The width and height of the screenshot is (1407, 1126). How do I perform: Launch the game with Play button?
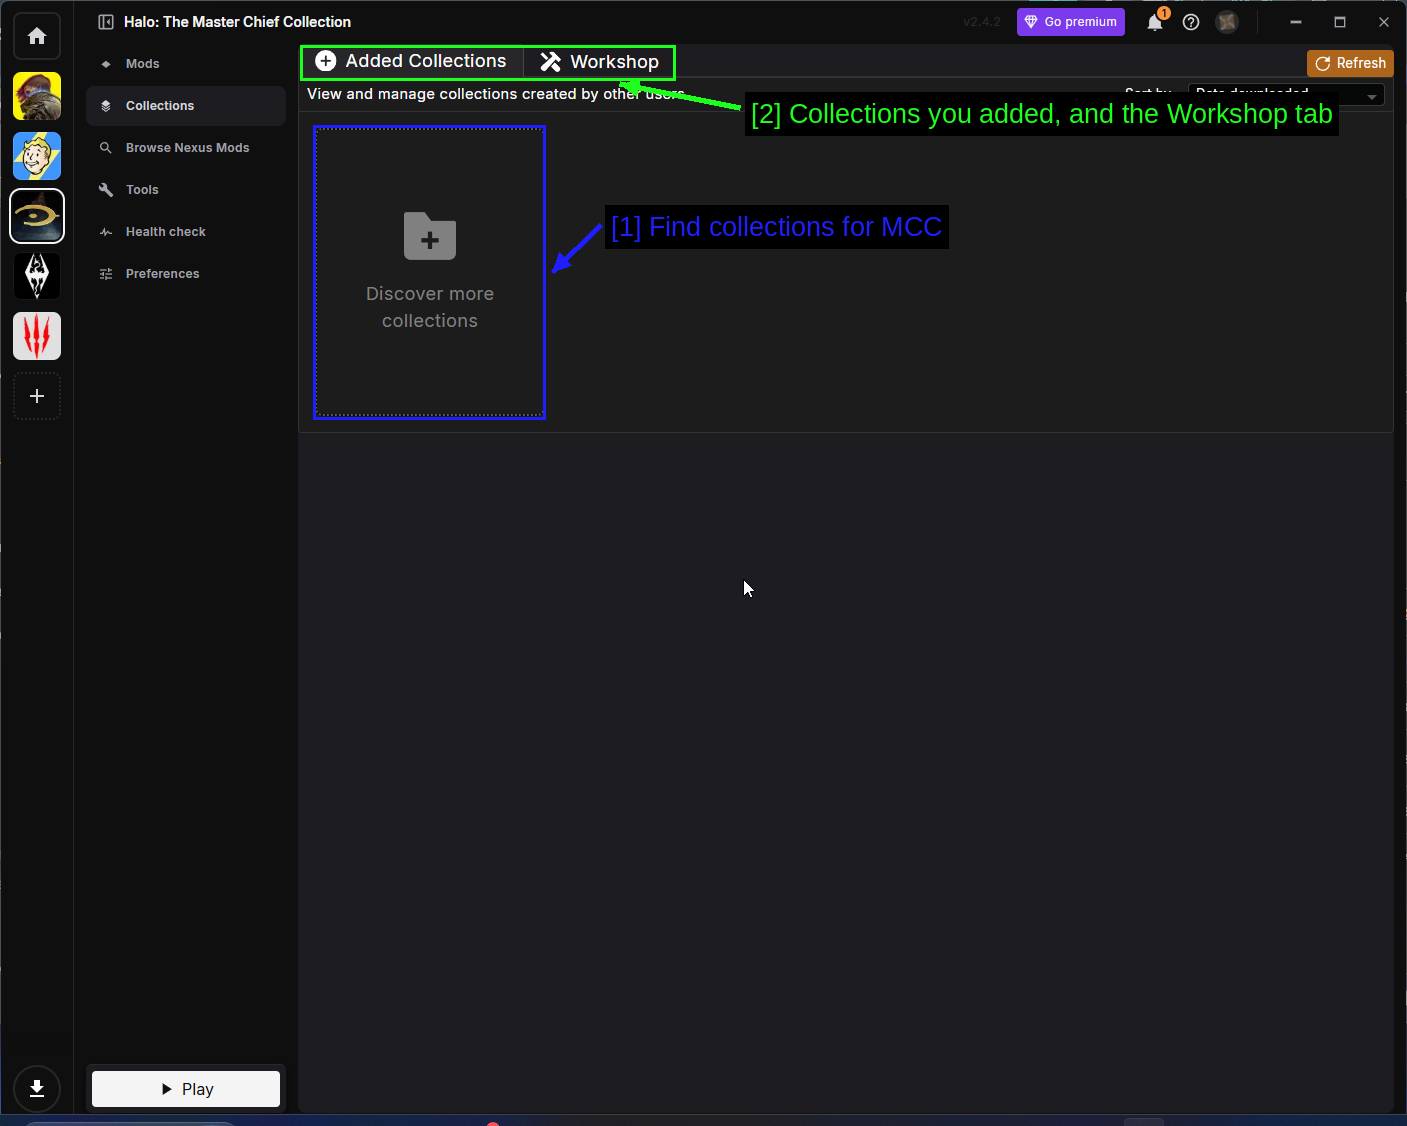[x=186, y=1089]
